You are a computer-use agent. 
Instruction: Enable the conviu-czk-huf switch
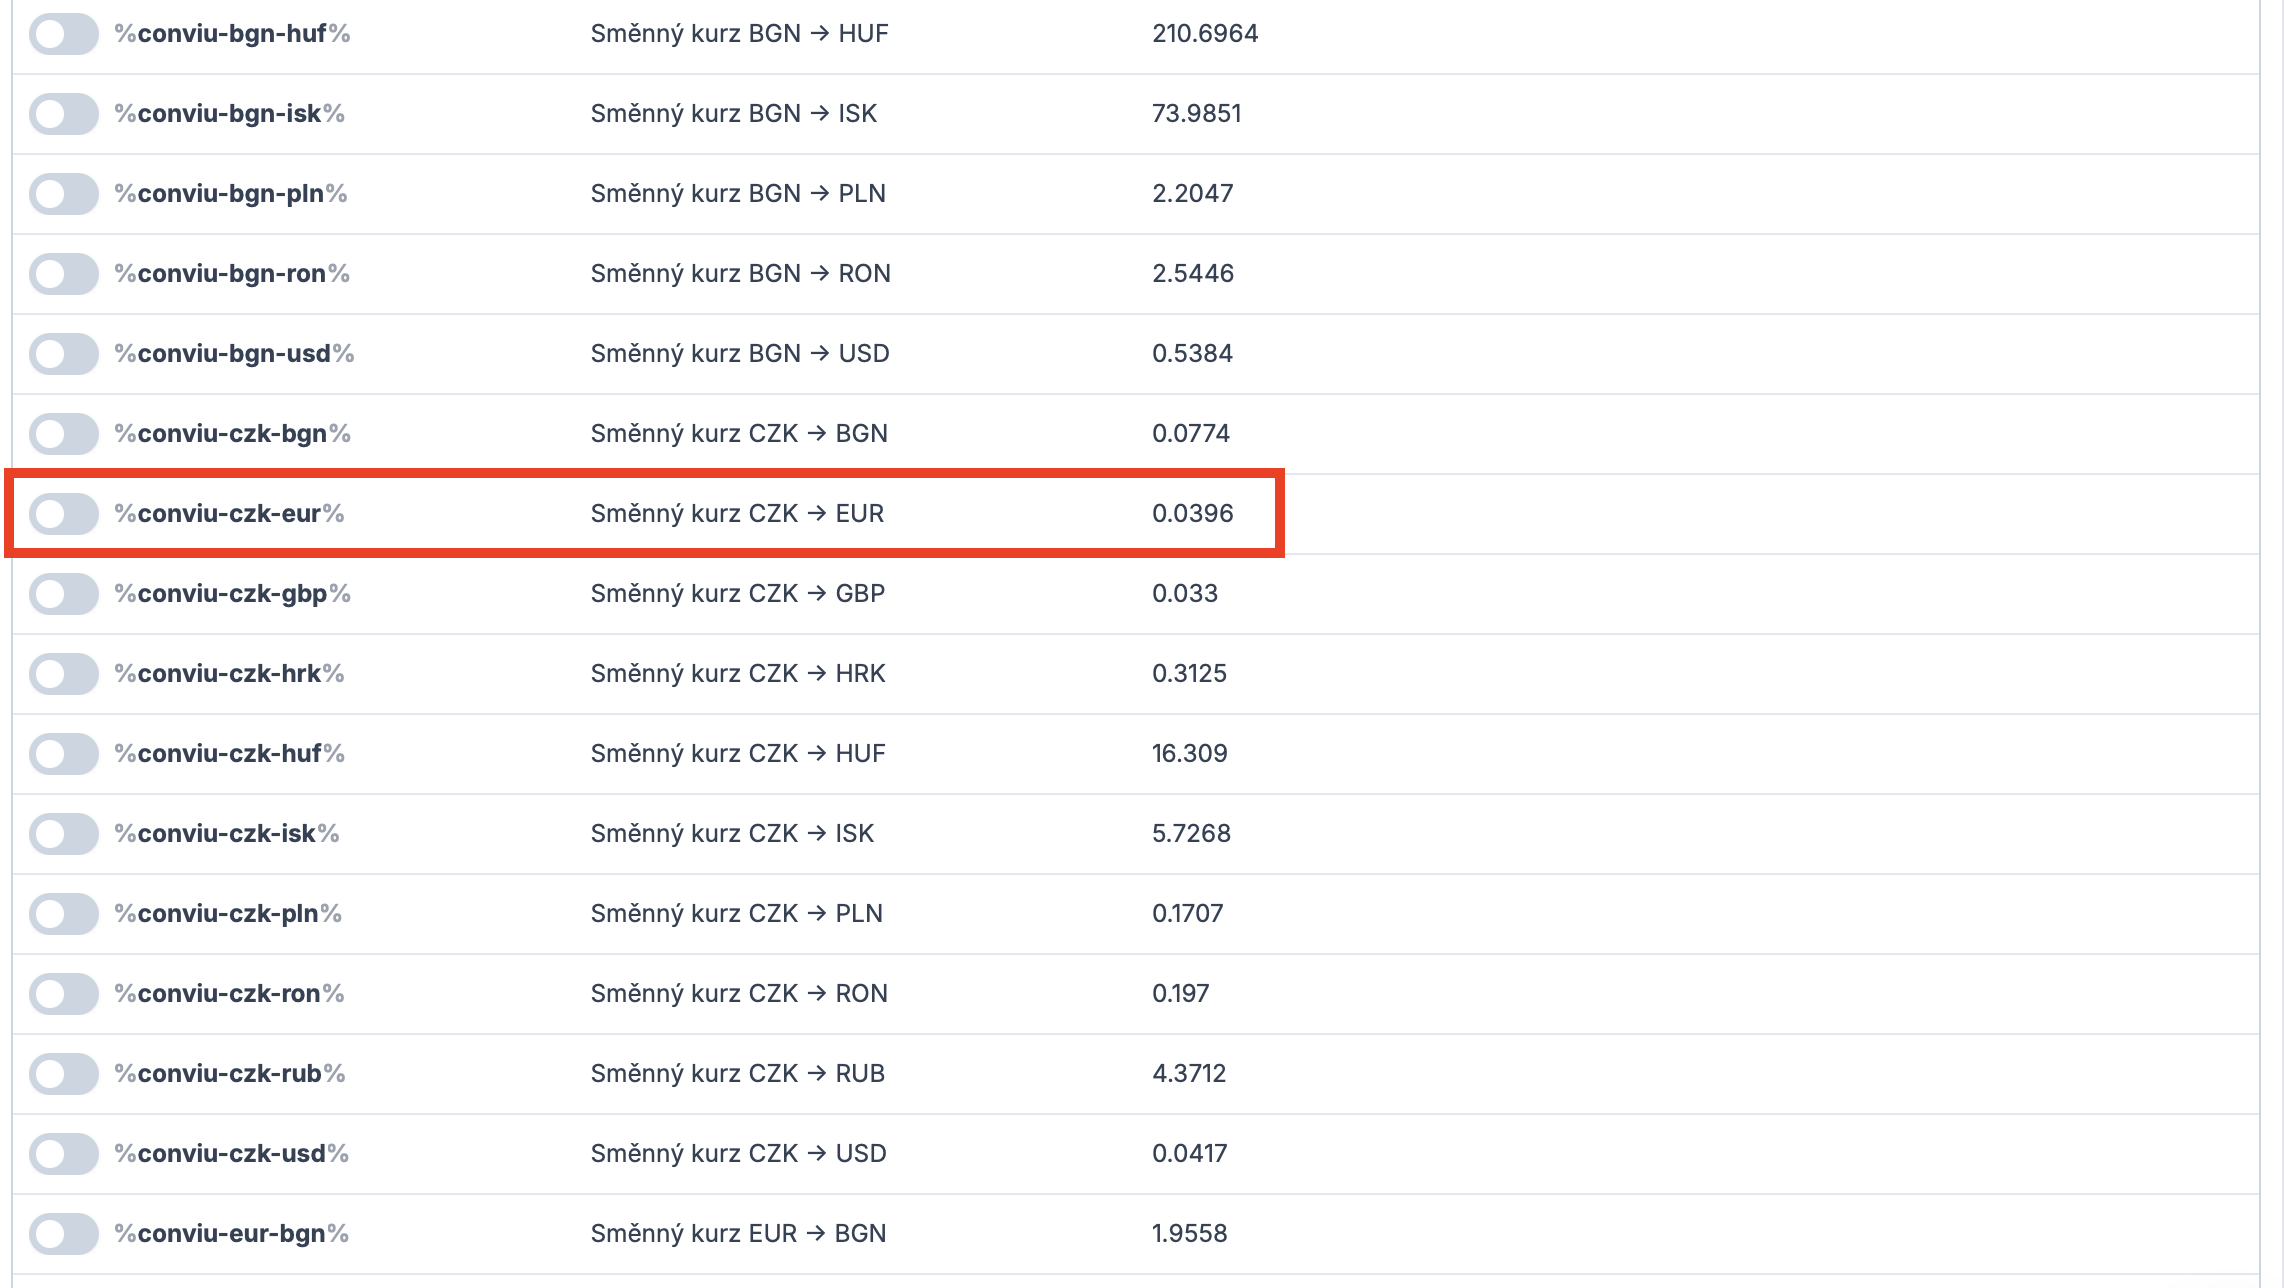pos(64,754)
